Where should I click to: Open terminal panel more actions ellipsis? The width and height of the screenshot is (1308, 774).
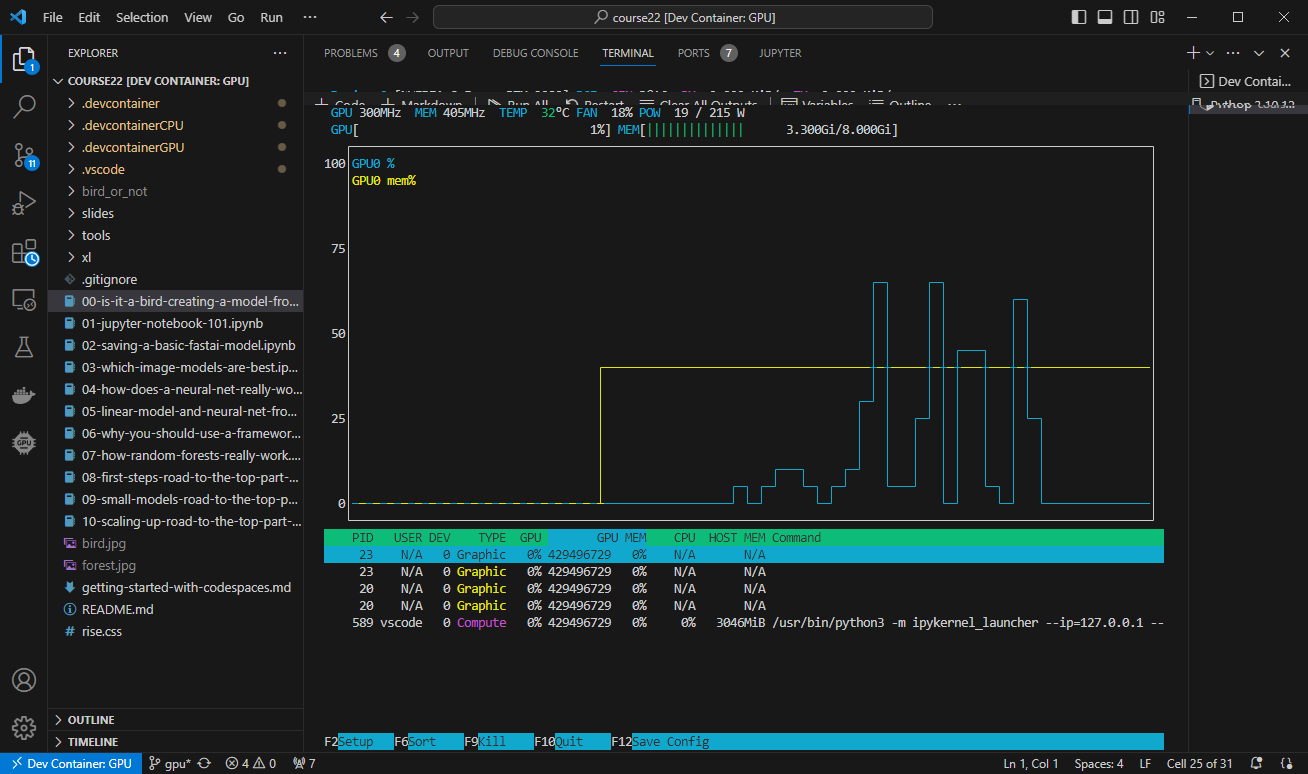point(1233,53)
